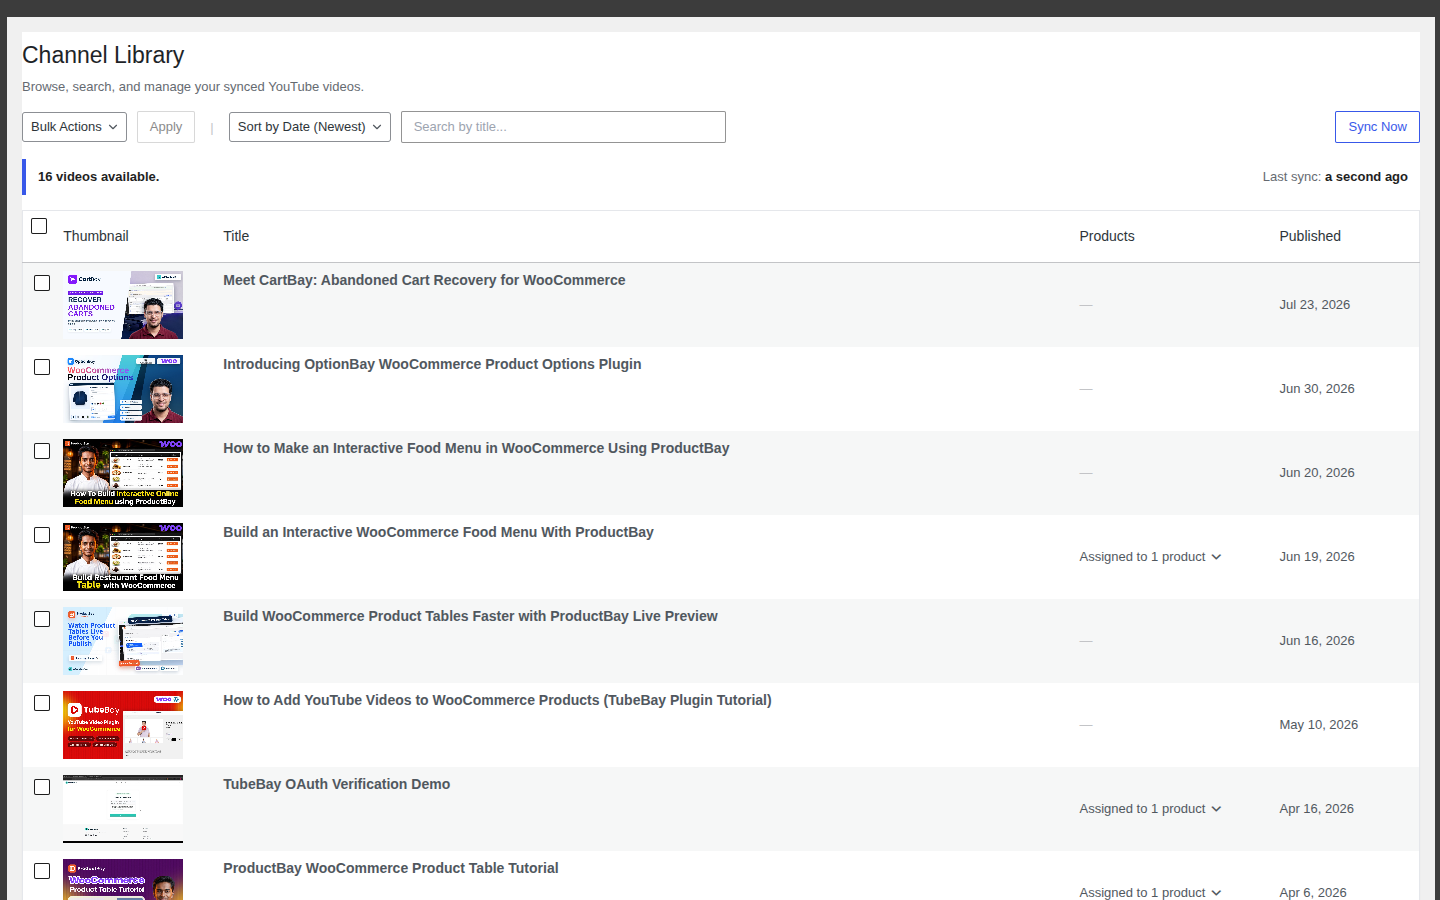Click the Last sync: a second ago text

pyautogui.click(x=1335, y=177)
